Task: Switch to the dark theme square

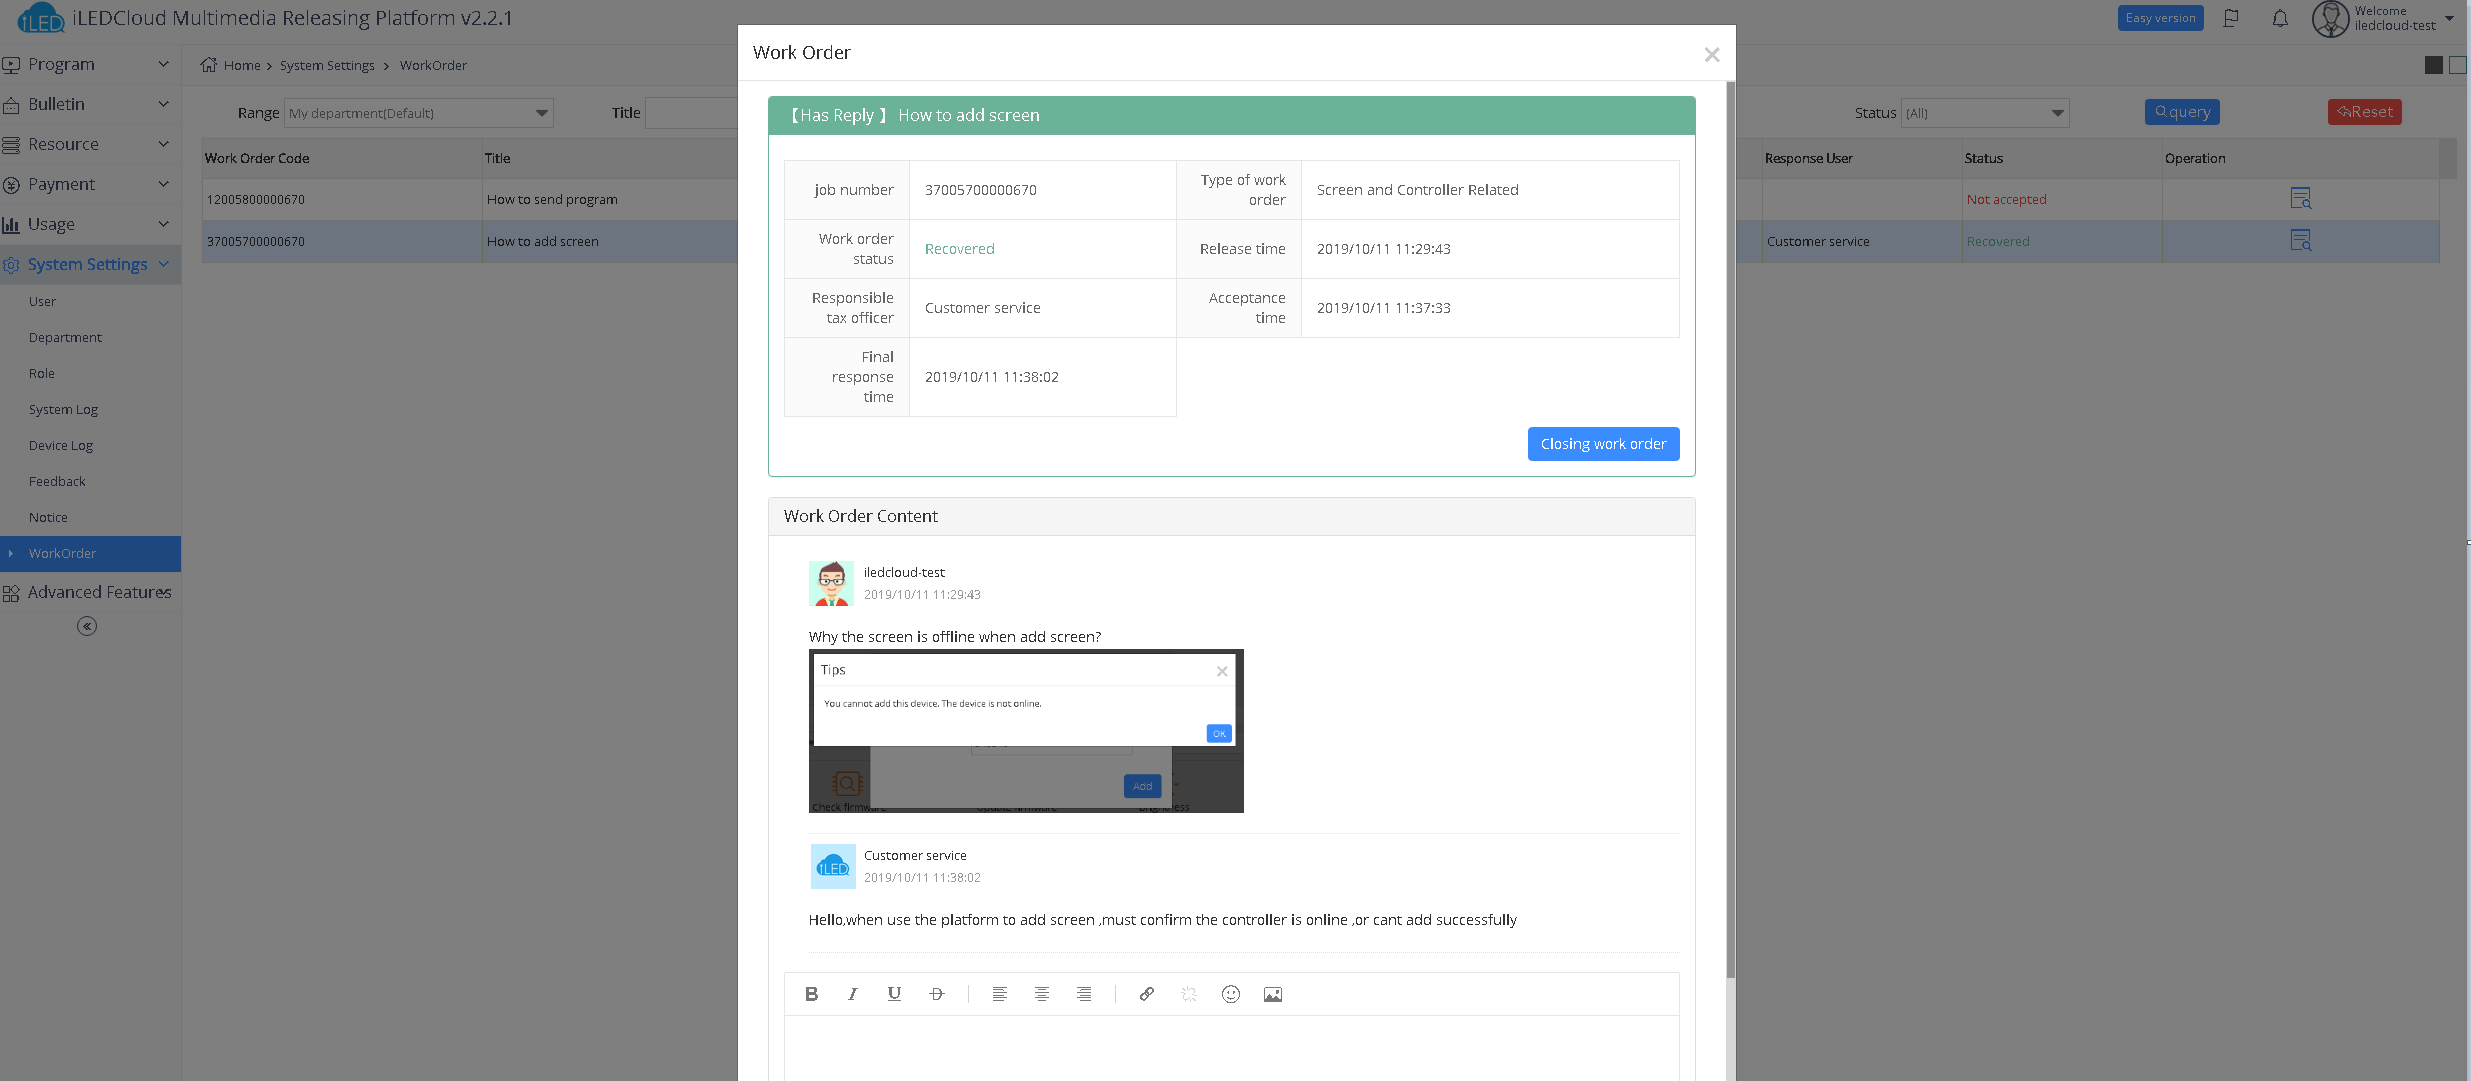Action: 2433,65
